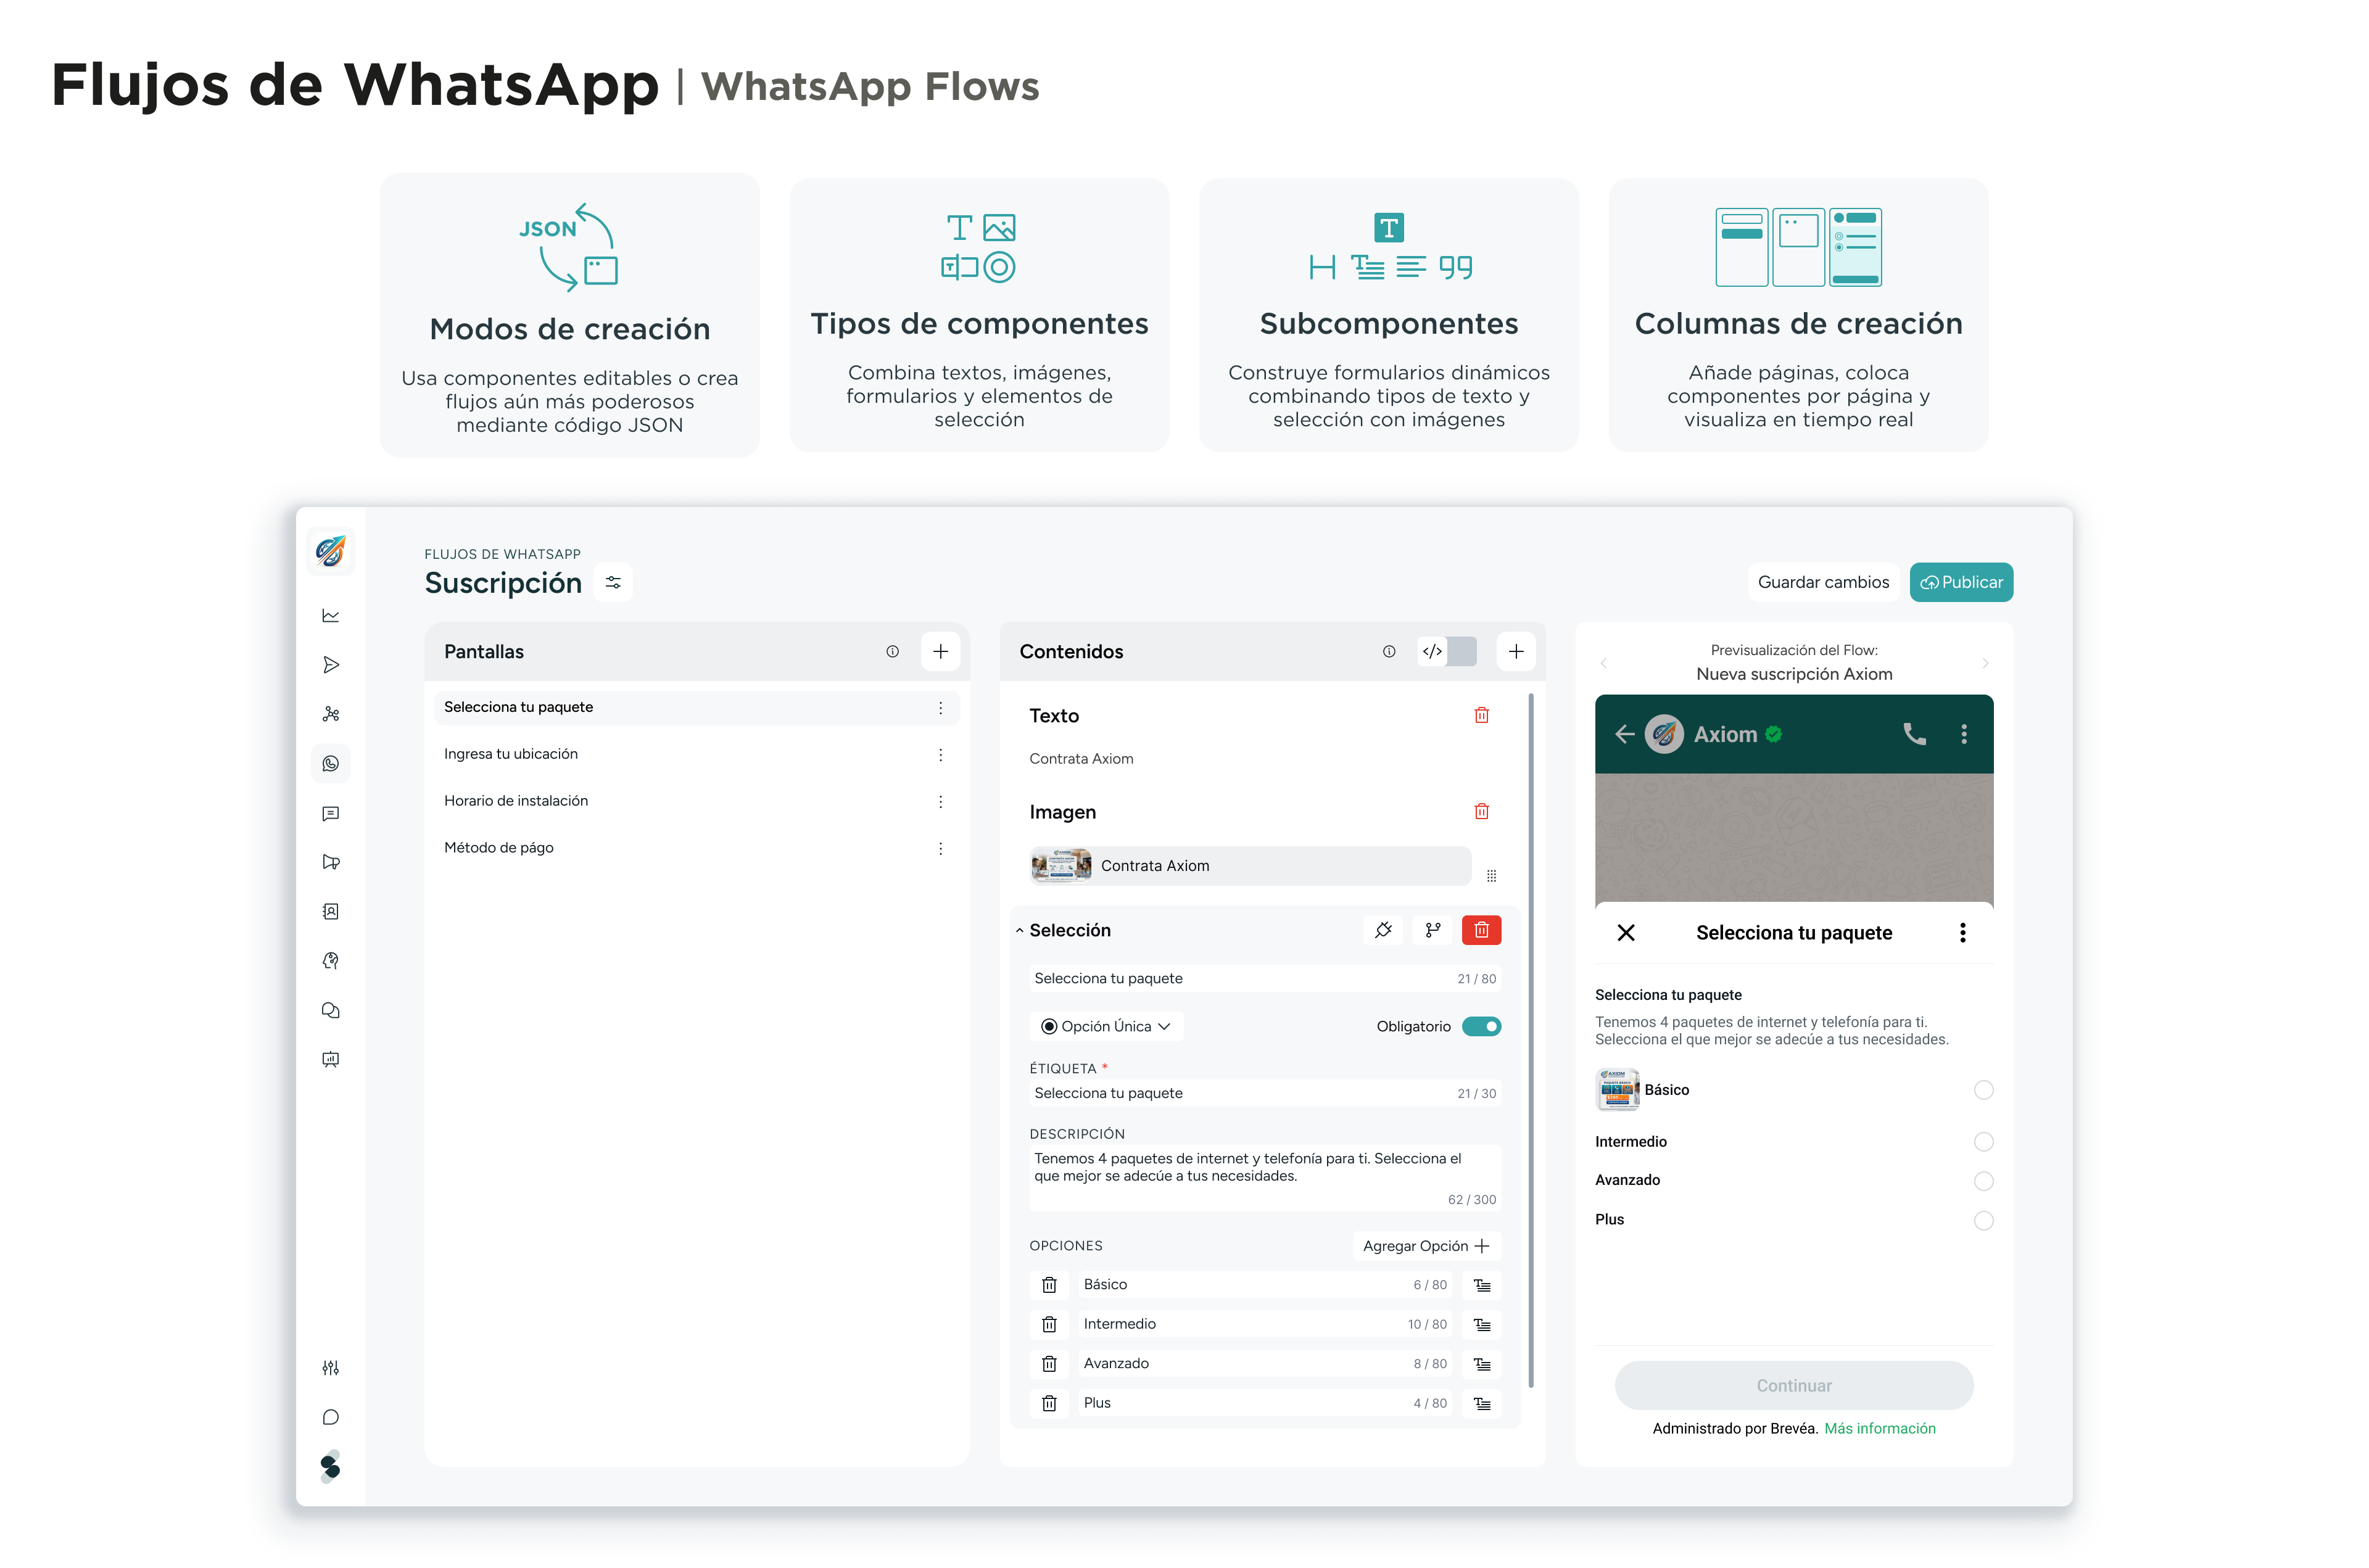Click the phone call icon in preview
The image size is (2369, 1568).
click(x=1914, y=734)
